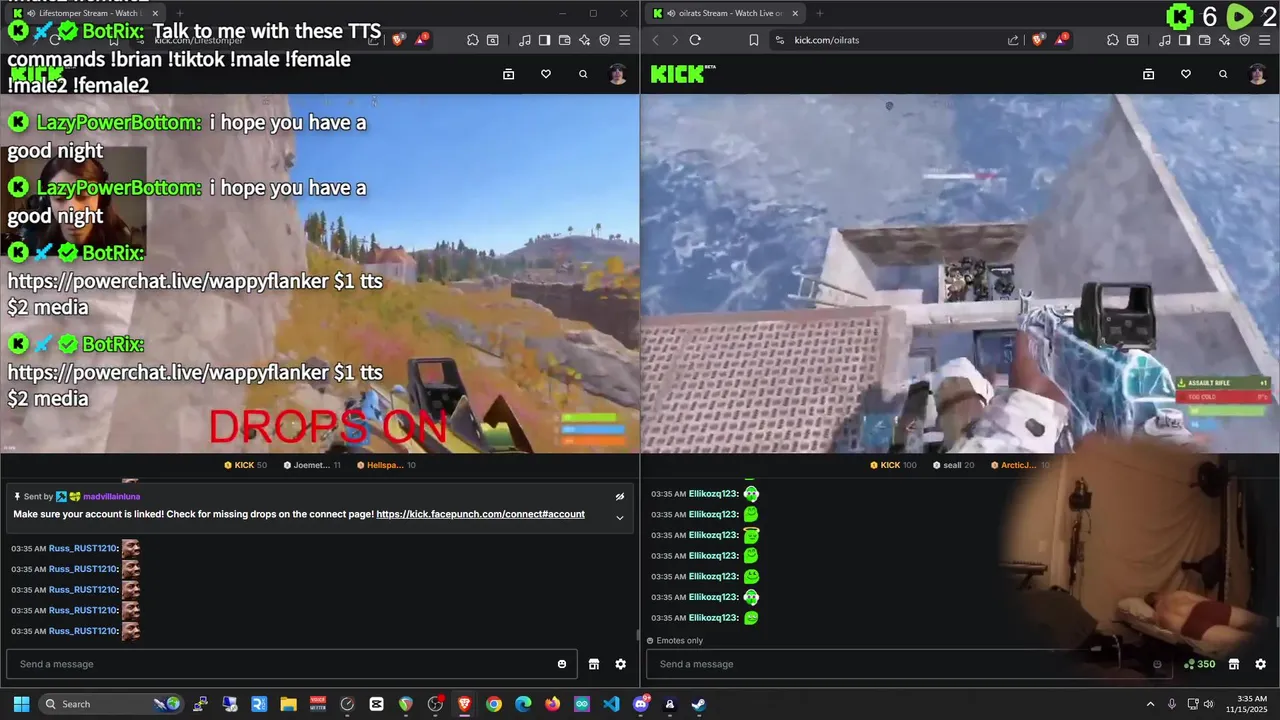Click the taskbar Search box
This screenshot has width=1280, height=720.
tap(113, 704)
